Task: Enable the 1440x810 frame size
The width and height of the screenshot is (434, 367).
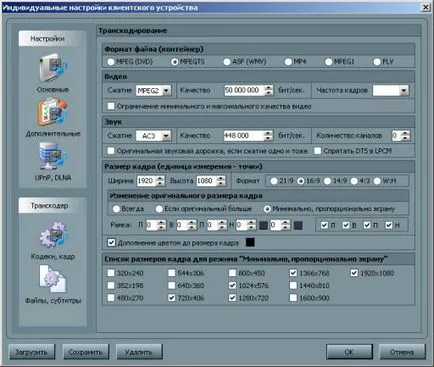Action: pyautogui.click(x=293, y=285)
